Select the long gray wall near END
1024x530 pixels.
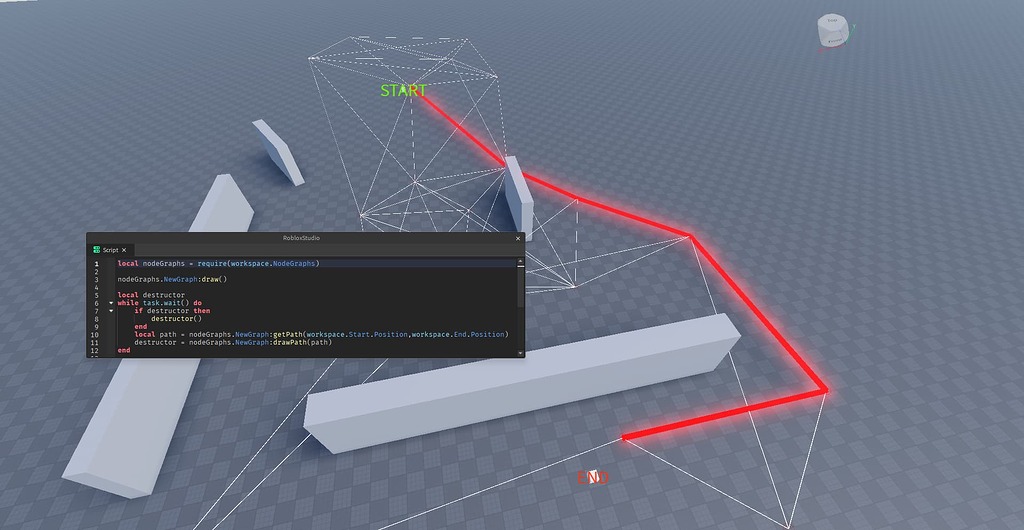(x=521, y=384)
